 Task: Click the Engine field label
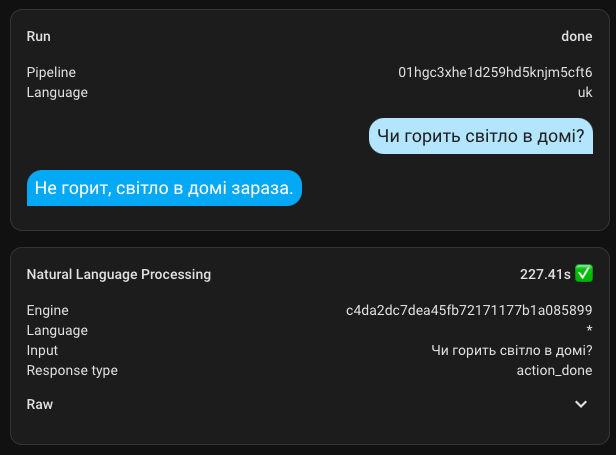[x=47, y=310]
